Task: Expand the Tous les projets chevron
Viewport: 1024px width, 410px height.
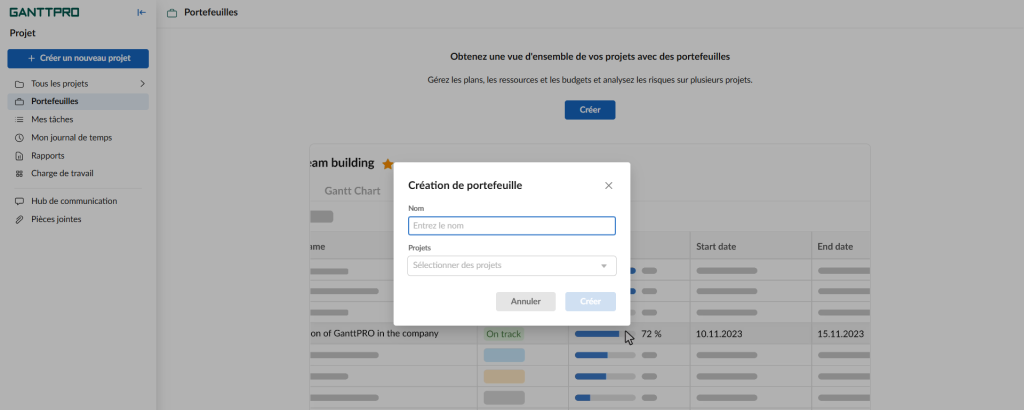Action: [x=142, y=84]
